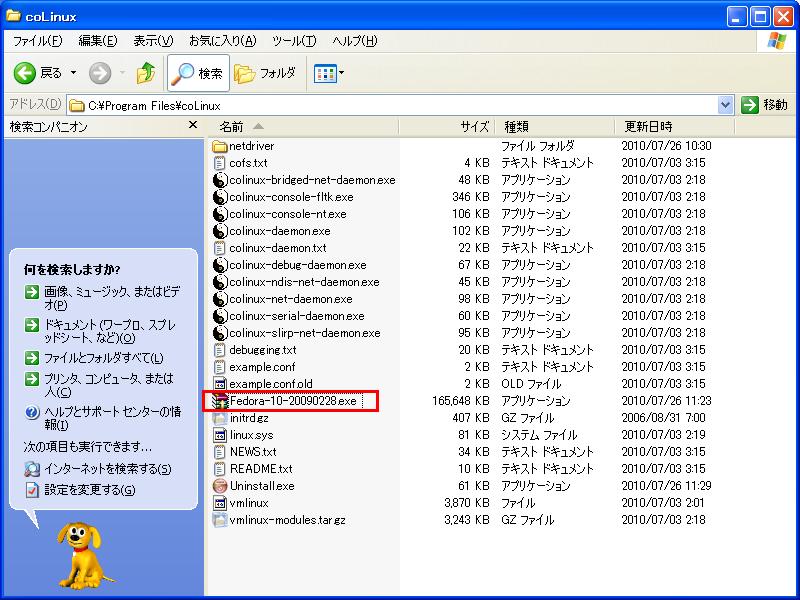Sort by the 名前 column header
Image resolution: width=800 pixels, height=600 pixels.
tap(304, 127)
